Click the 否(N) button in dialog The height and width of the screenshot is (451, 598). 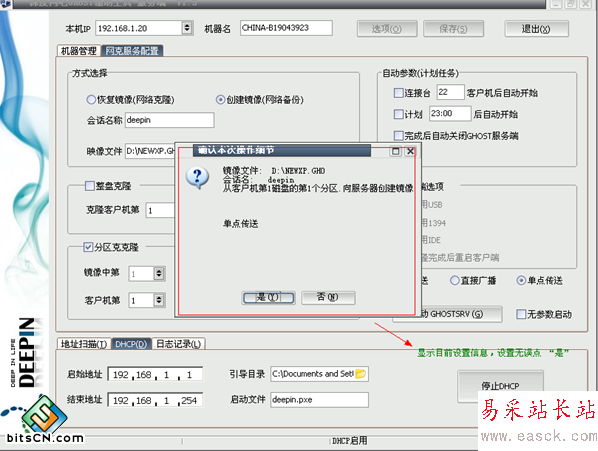point(328,297)
